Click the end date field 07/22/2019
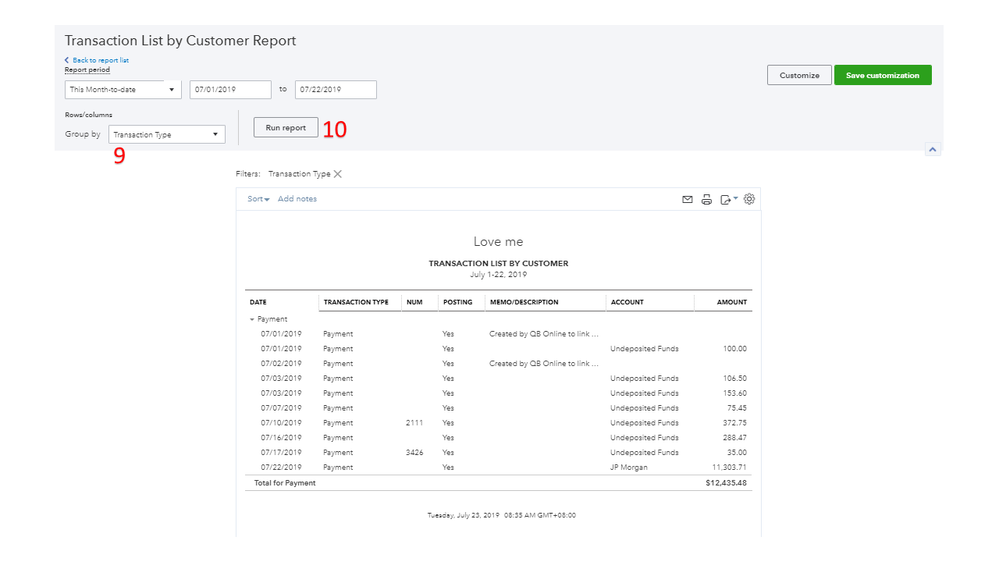 click(x=335, y=90)
